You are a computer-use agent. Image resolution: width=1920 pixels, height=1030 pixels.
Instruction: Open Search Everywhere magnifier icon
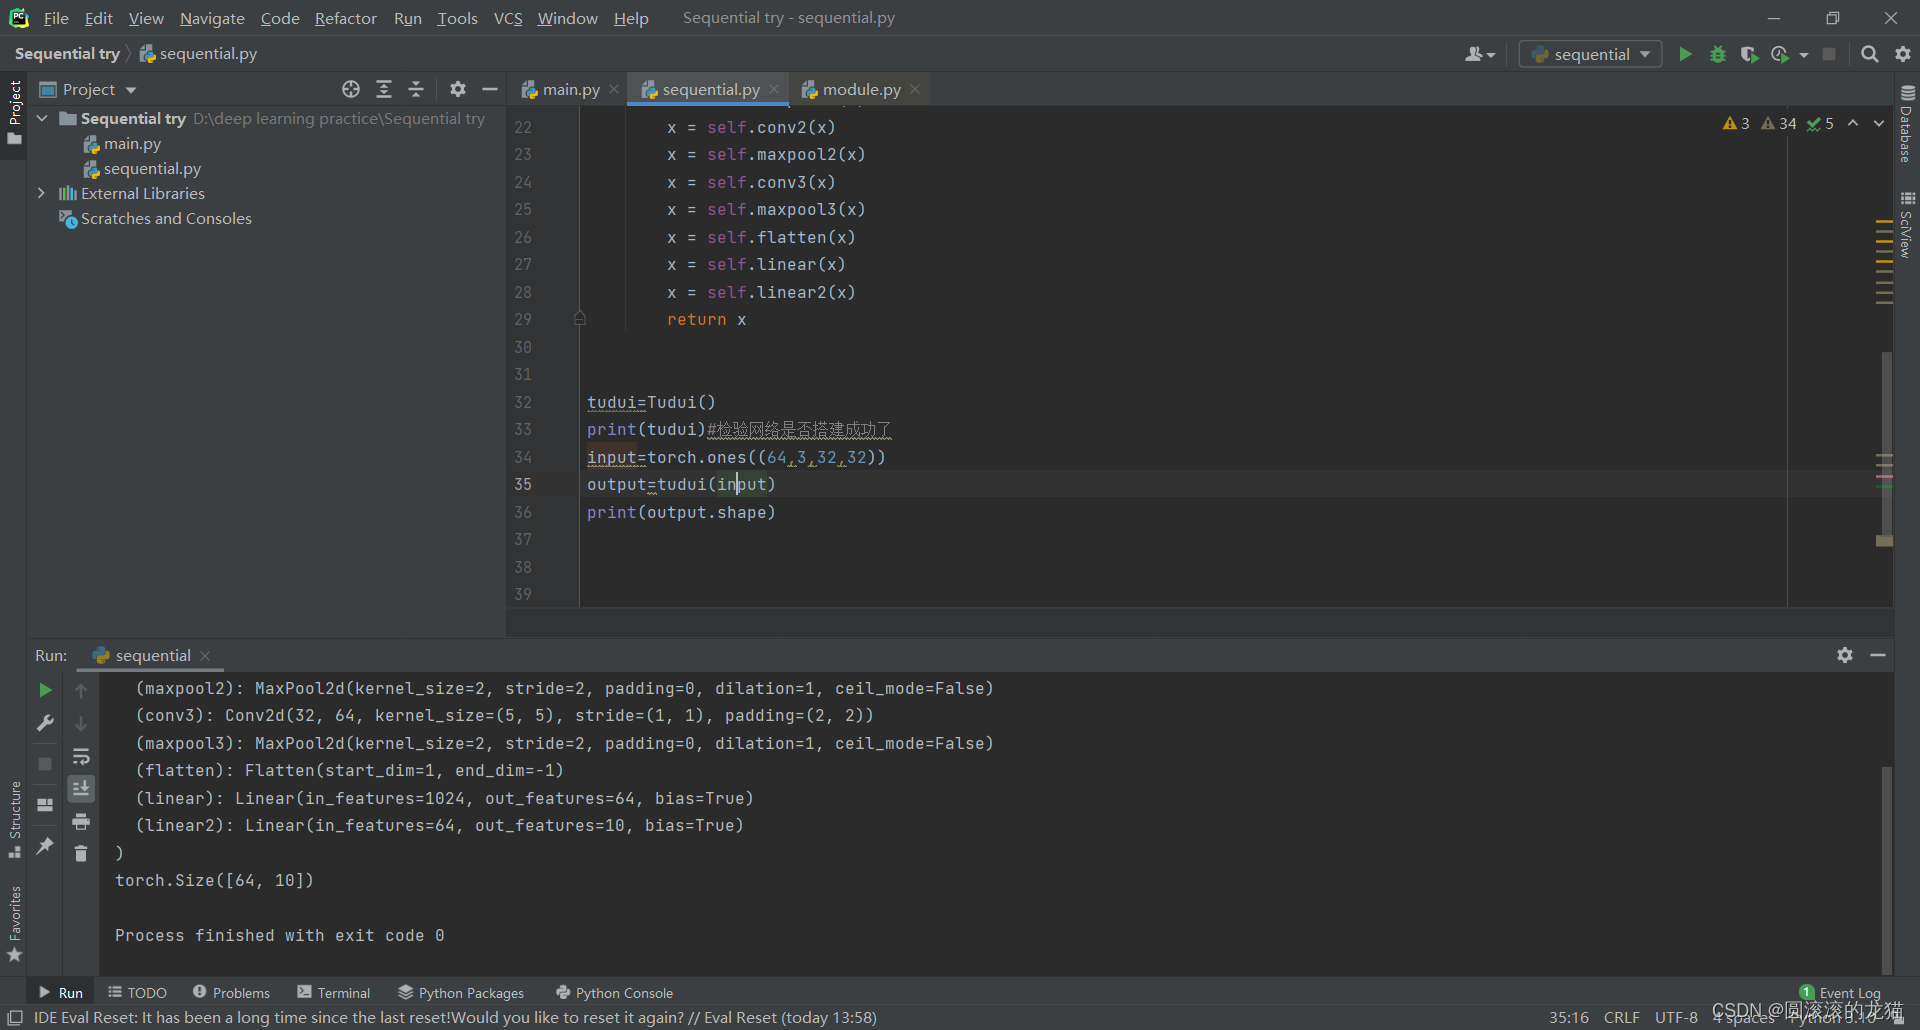[x=1869, y=54]
